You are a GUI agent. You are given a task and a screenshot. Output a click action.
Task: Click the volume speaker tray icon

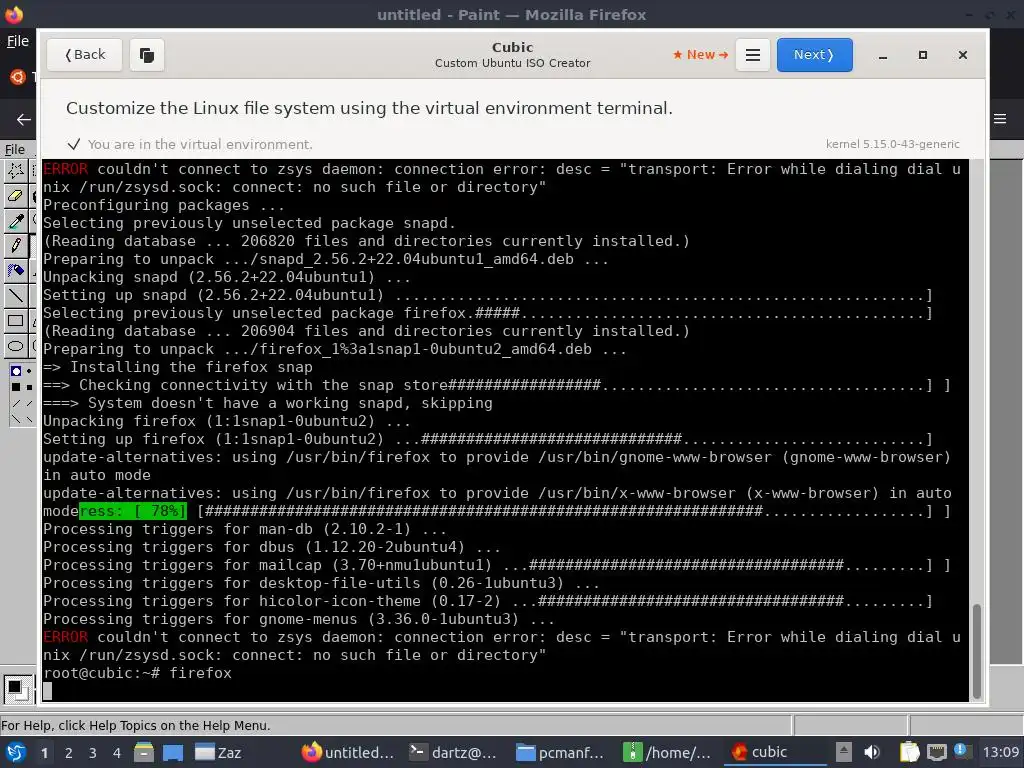click(x=872, y=752)
